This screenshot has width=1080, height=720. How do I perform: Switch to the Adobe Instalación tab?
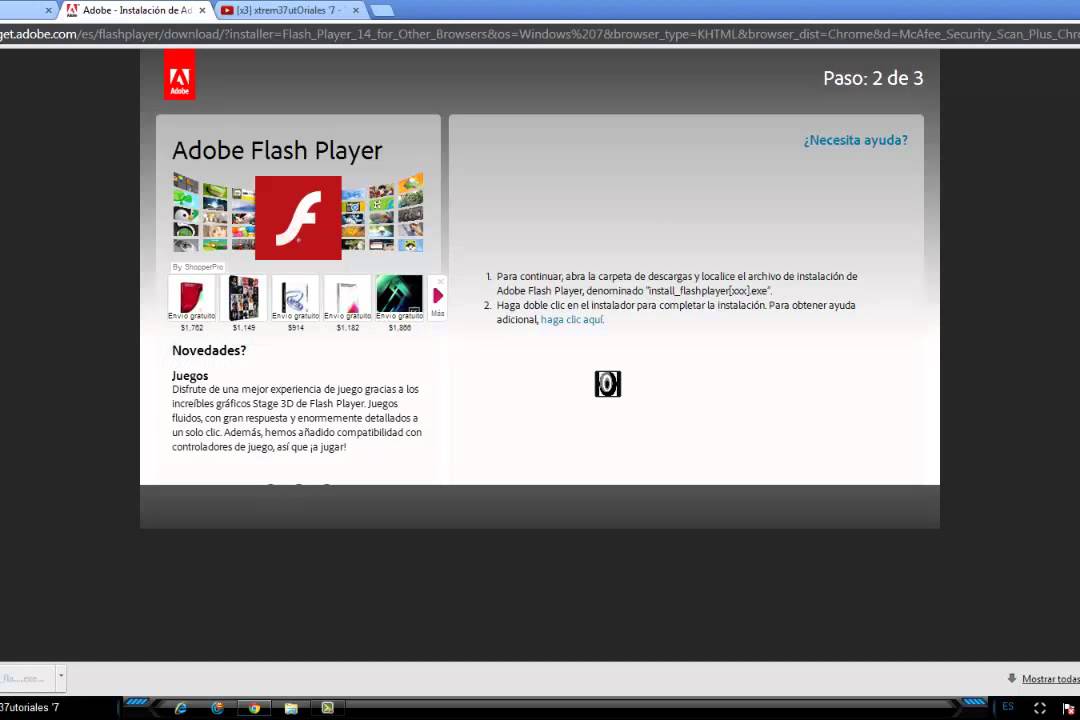[x=137, y=10]
